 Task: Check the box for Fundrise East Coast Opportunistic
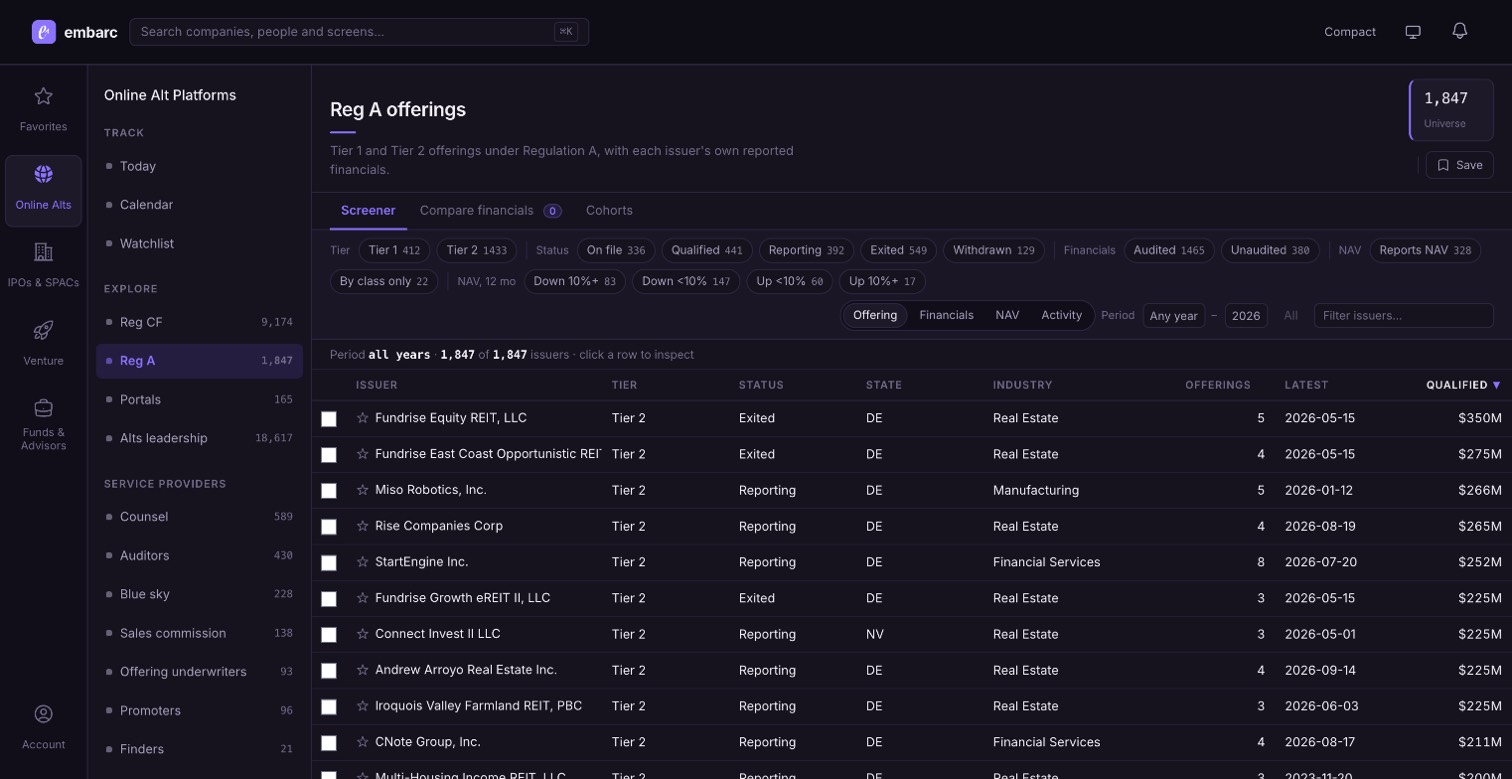(x=329, y=455)
